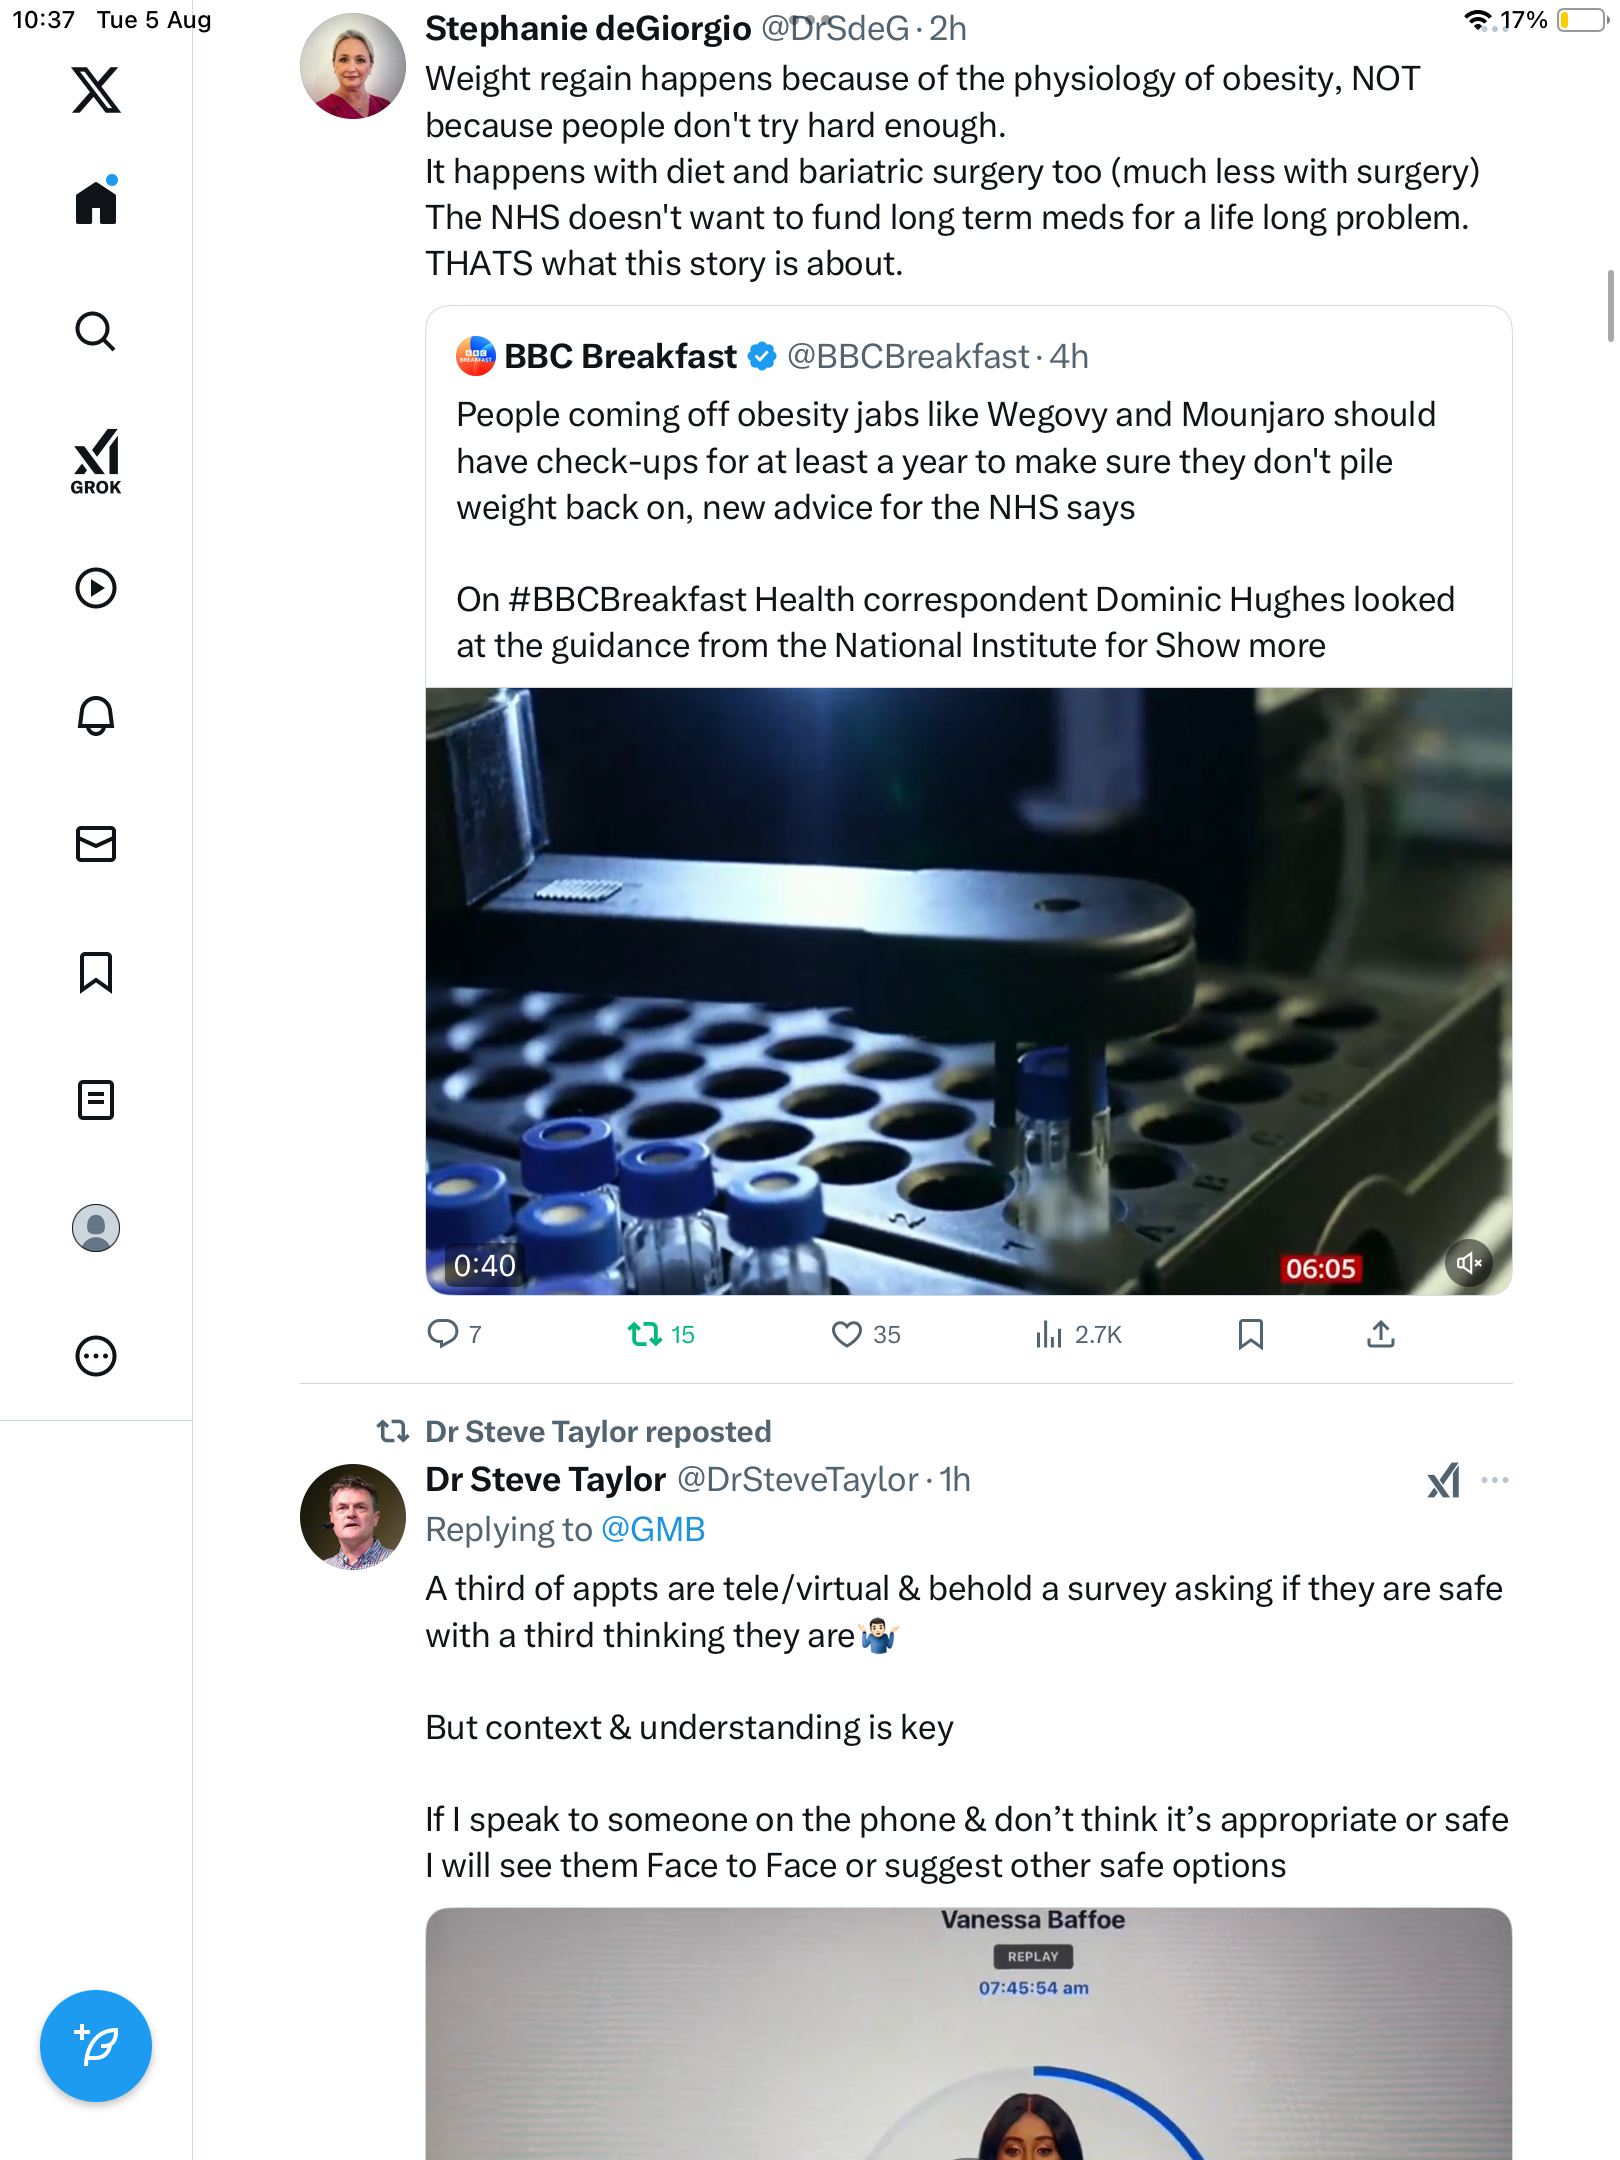Open the @GMB mention link
The width and height of the screenshot is (1620, 2160).
tap(653, 1529)
